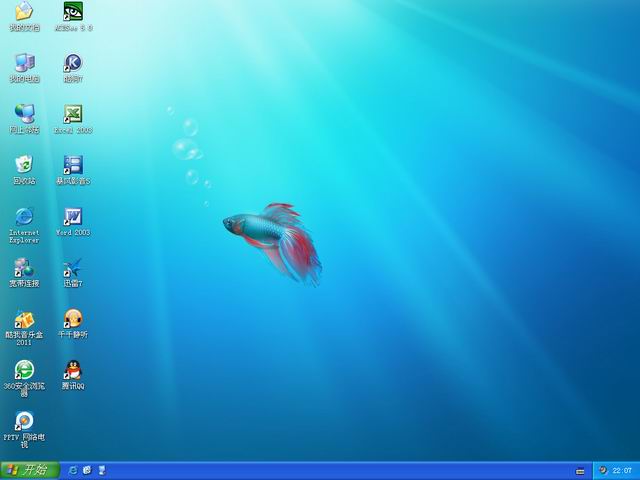The width and height of the screenshot is (640, 480).
Task: Launch the 迅雷7 (Thunder) download shortcut
Action: coord(73,268)
